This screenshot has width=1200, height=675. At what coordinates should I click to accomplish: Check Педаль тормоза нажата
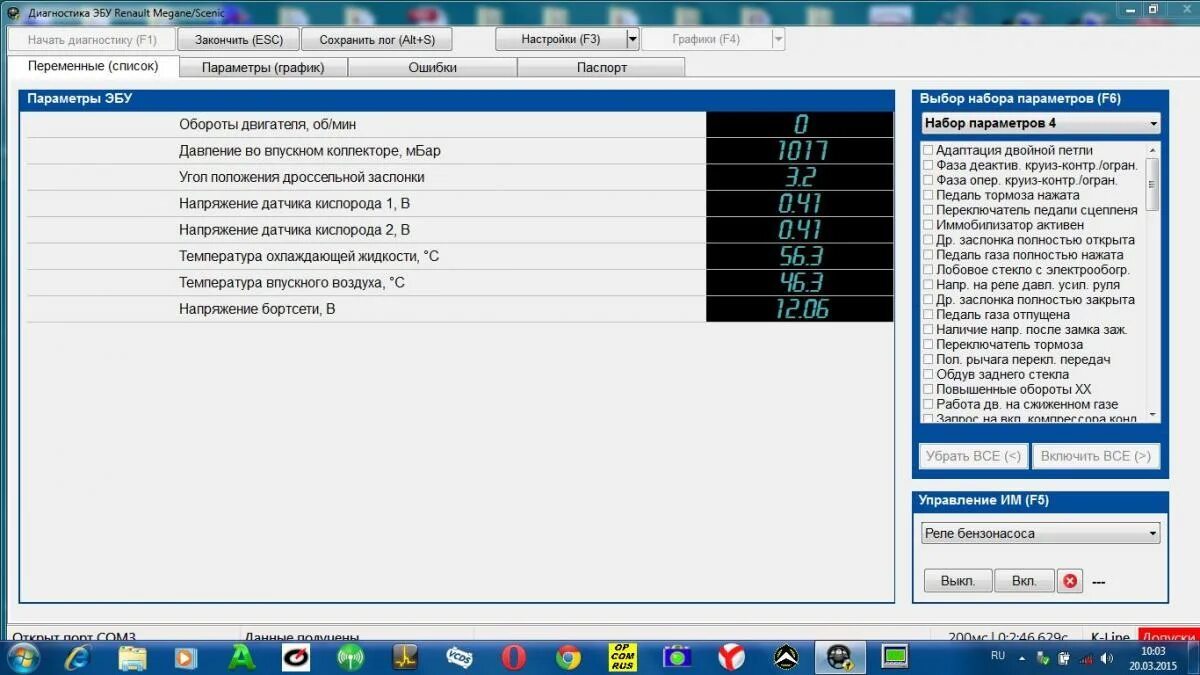928,195
